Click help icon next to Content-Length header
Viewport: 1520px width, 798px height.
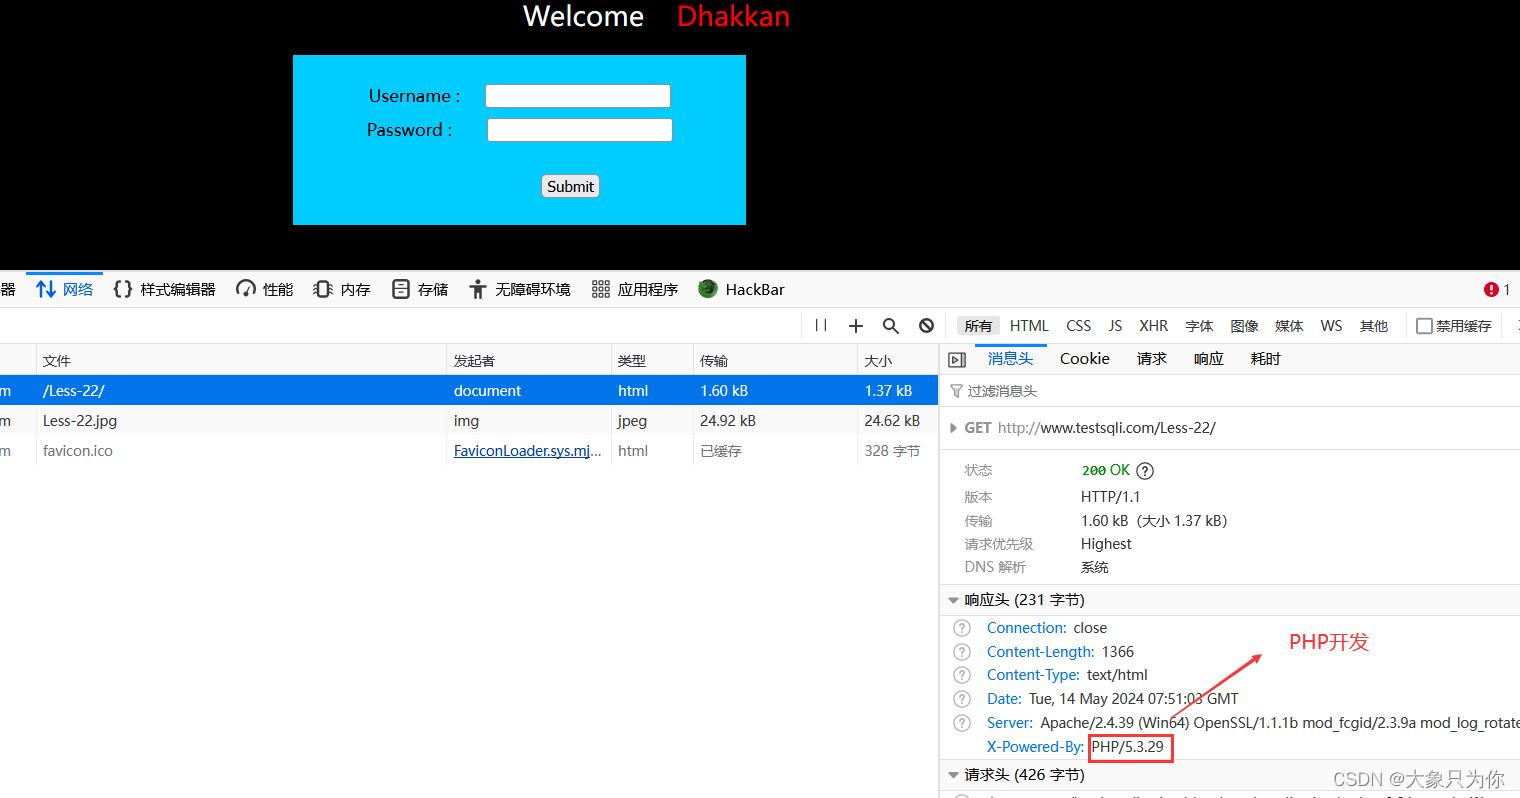pos(962,652)
